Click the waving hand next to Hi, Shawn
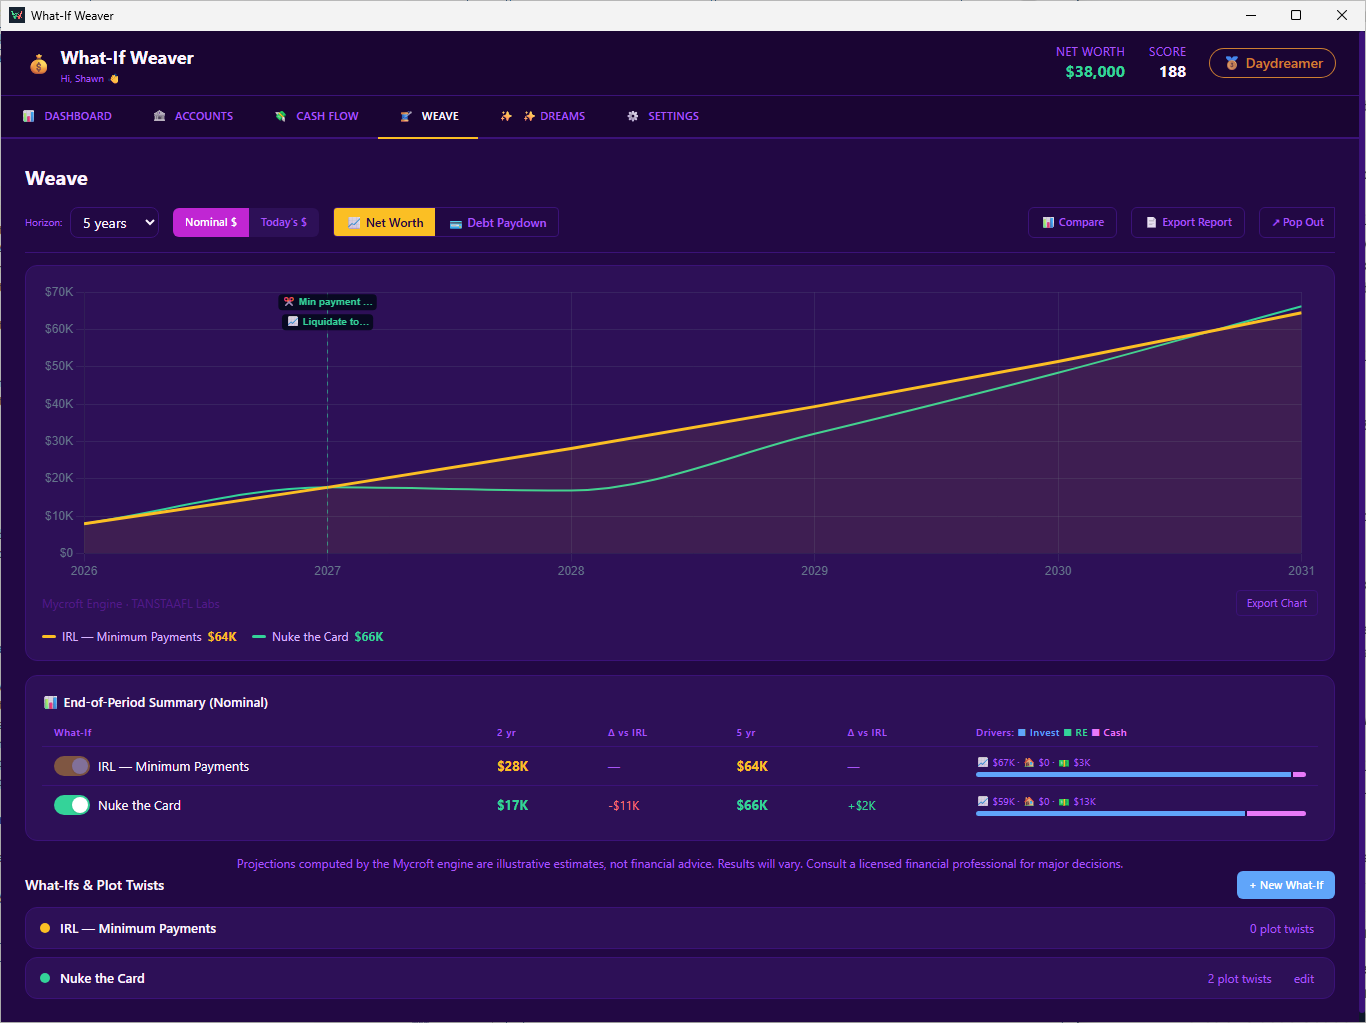Viewport: 1366px width, 1023px height. (114, 78)
